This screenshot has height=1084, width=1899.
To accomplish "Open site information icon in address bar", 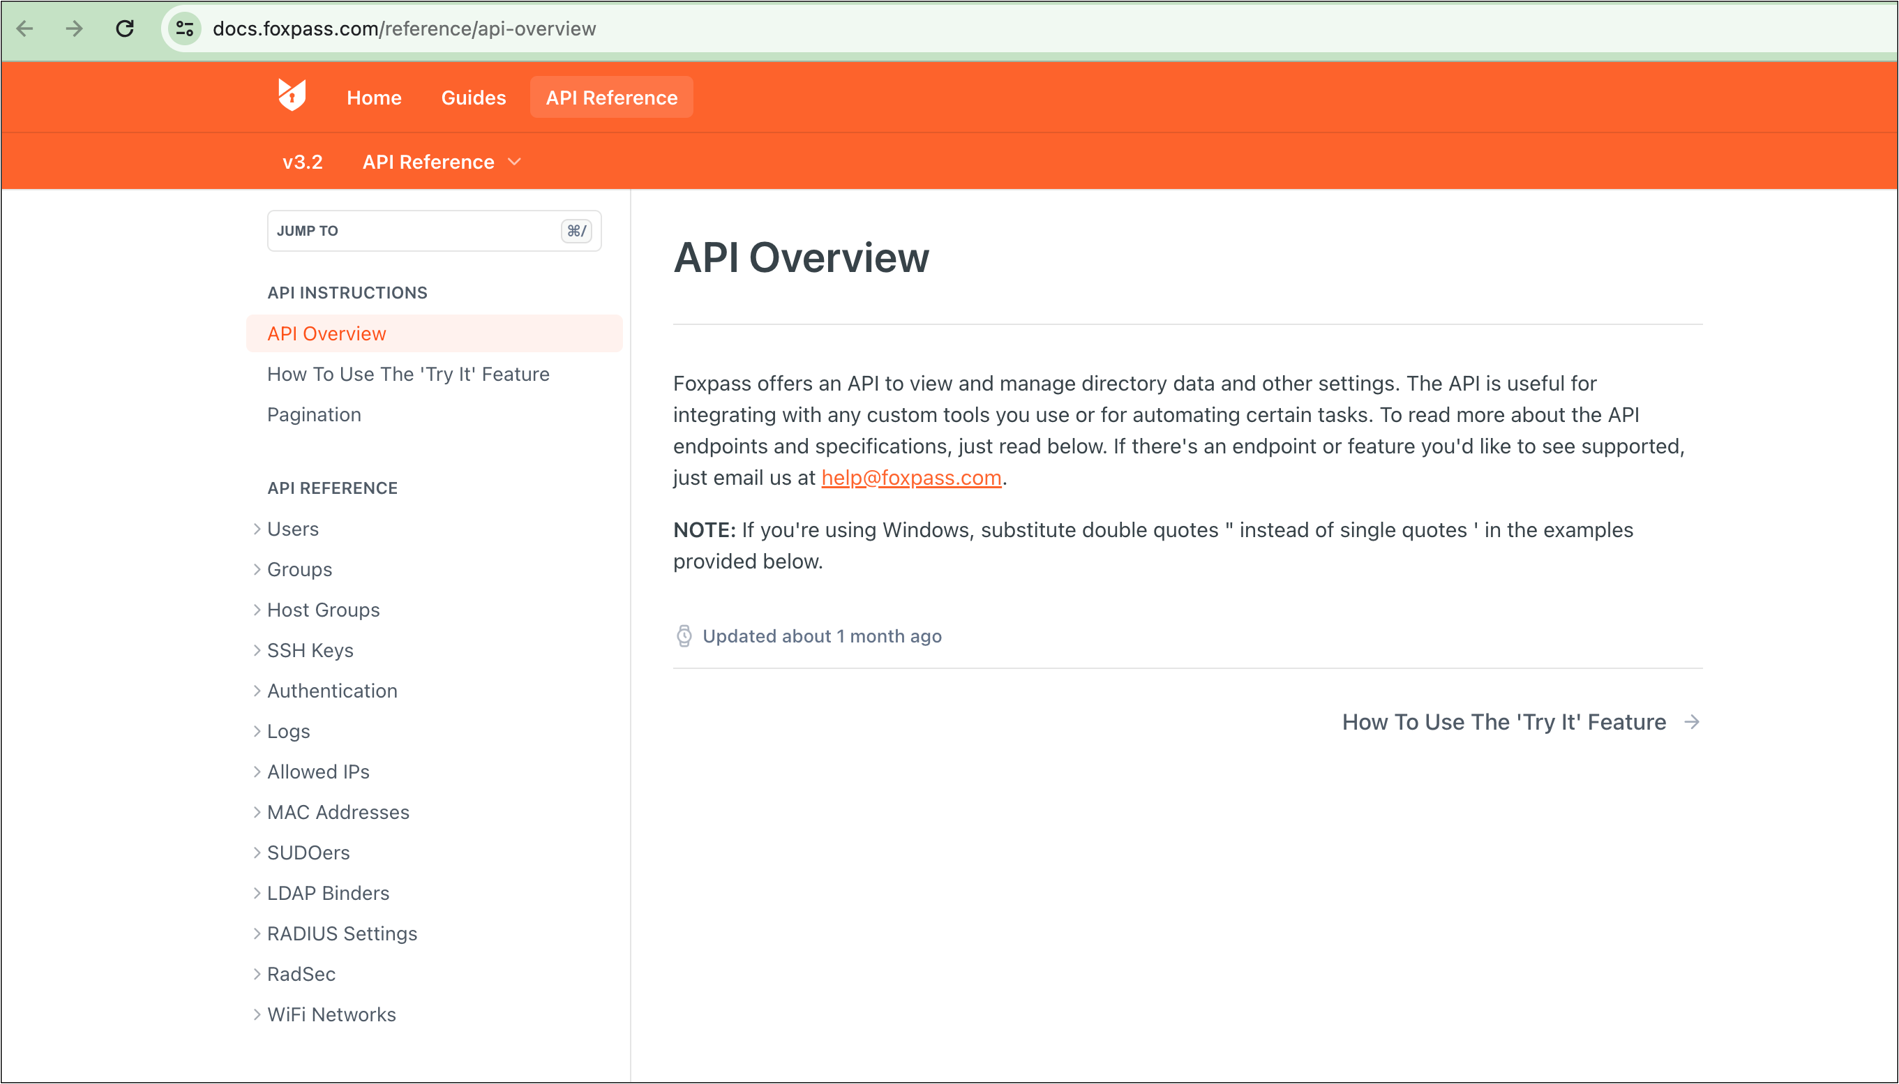I will point(185,29).
